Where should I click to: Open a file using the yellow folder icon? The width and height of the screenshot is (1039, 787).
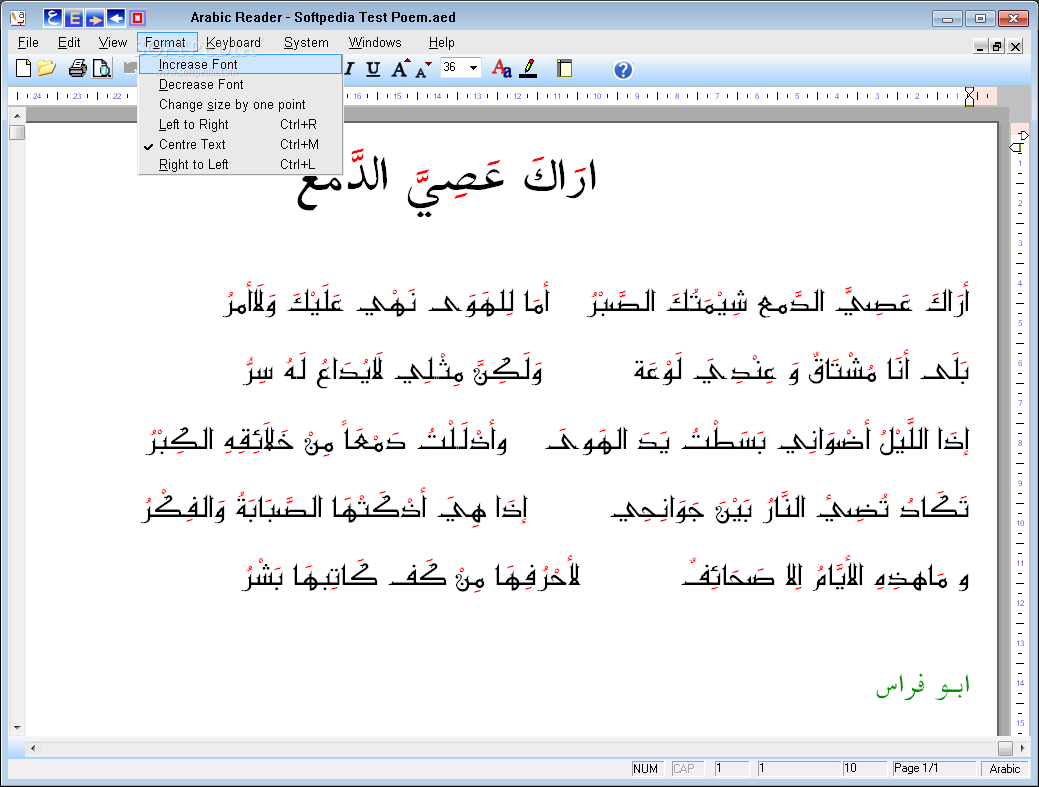pos(46,68)
